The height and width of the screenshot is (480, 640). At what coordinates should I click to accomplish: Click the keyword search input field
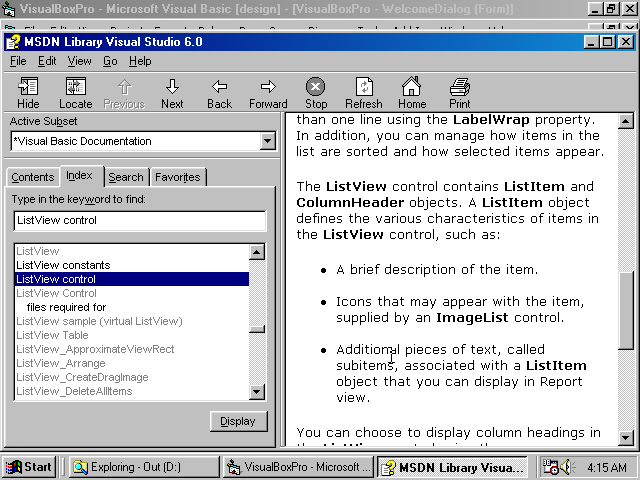pos(139,220)
